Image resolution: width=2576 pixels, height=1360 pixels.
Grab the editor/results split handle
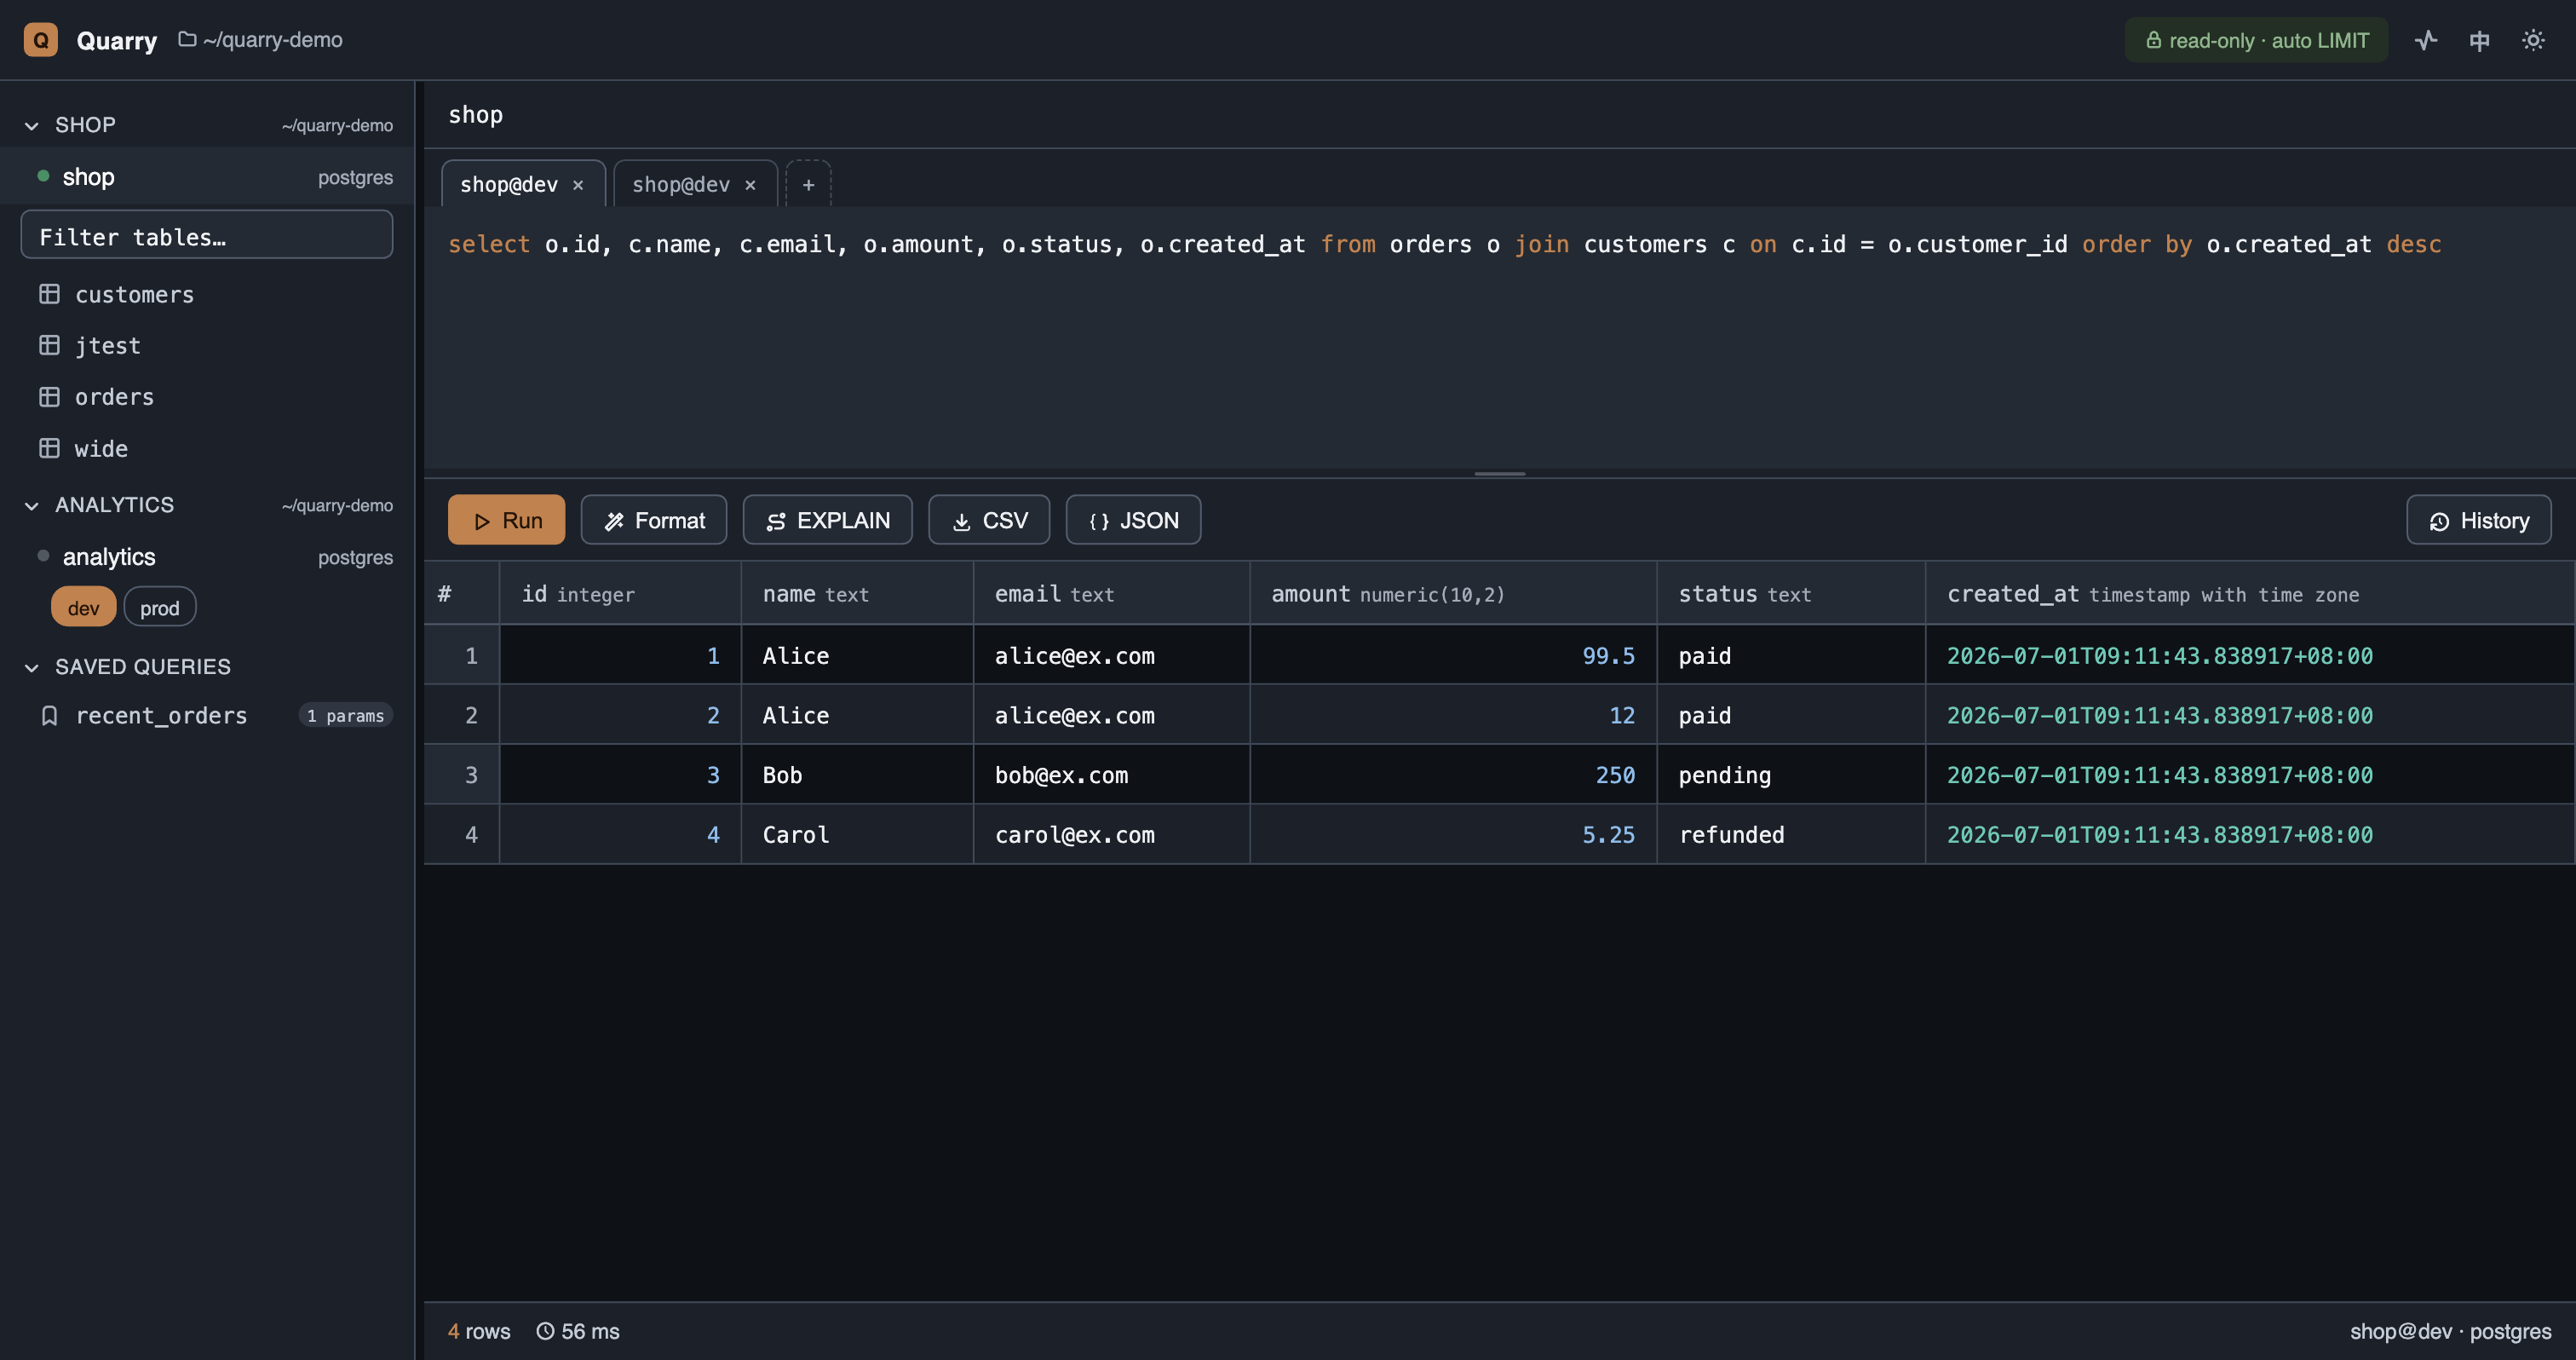pyautogui.click(x=1500, y=474)
